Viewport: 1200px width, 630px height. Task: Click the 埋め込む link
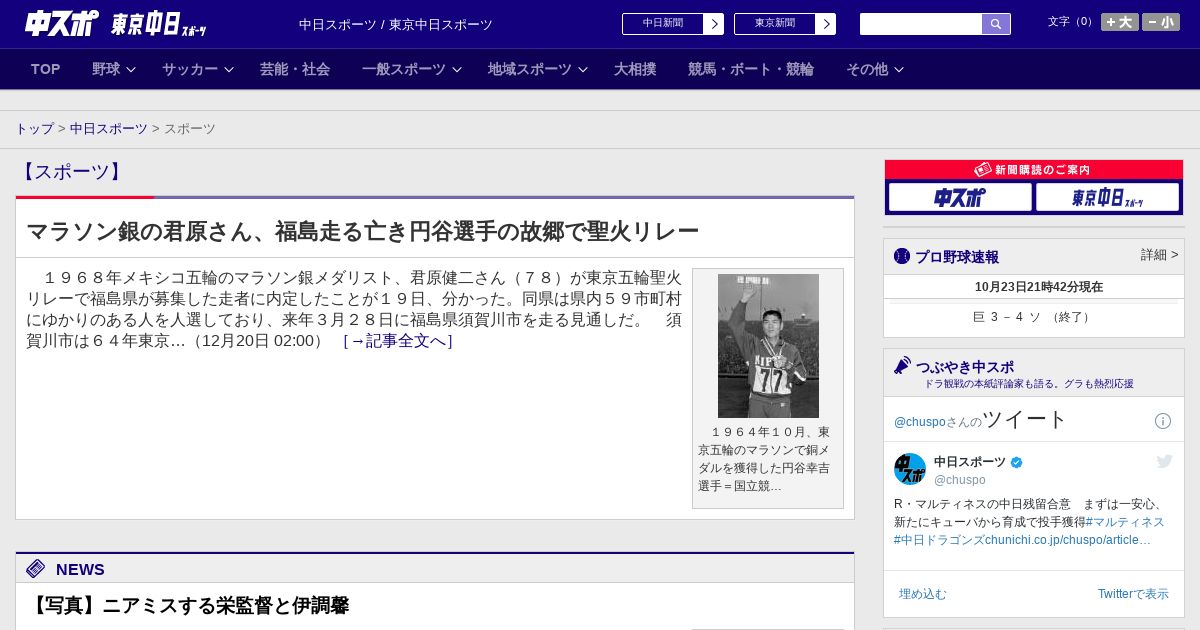coord(922,594)
